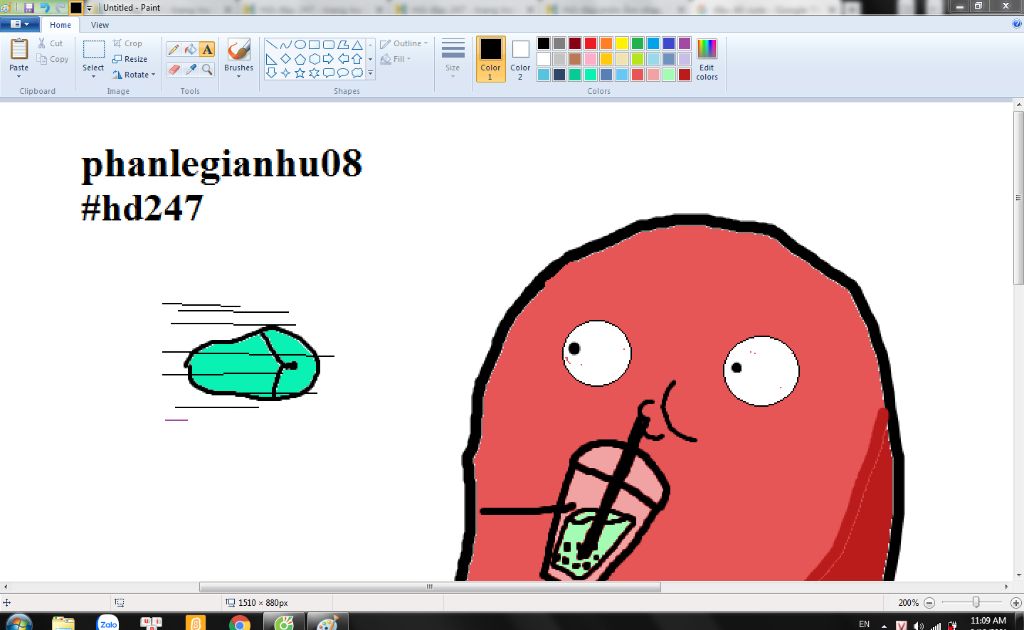Expand the Shapes gallery more arrow
The width and height of the screenshot is (1024, 630).
pos(370,73)
